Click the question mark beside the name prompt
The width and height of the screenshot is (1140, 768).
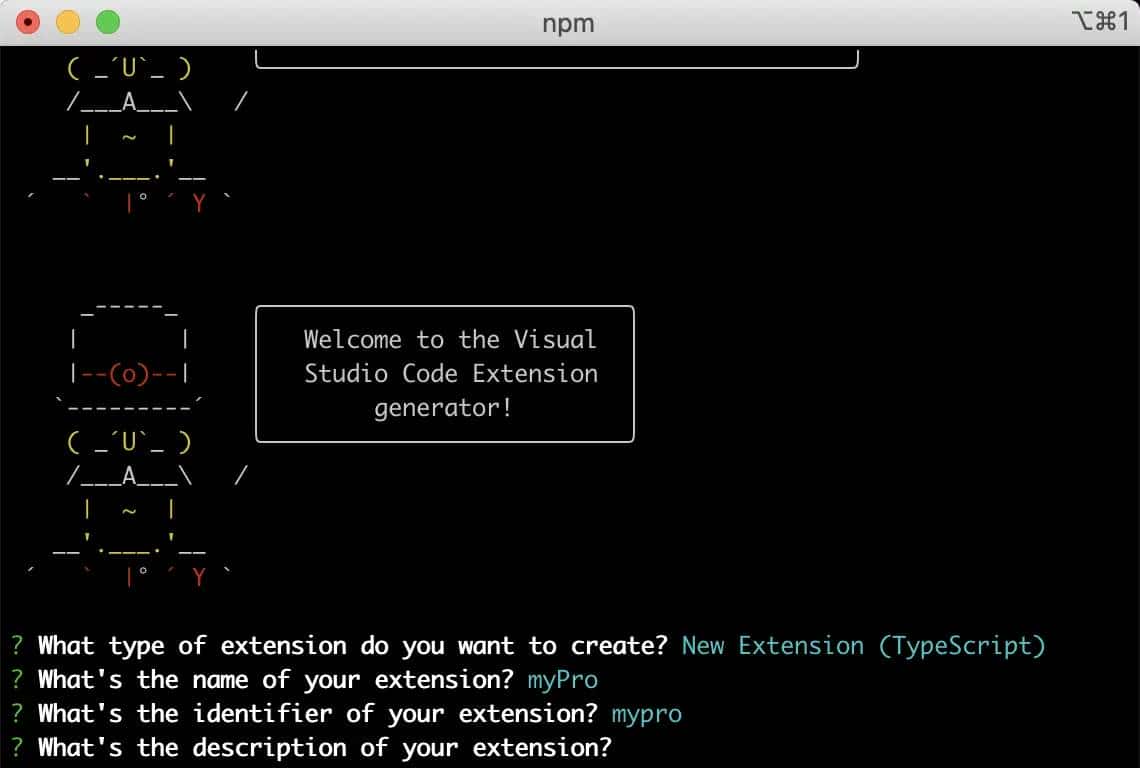tap(17, 680)
